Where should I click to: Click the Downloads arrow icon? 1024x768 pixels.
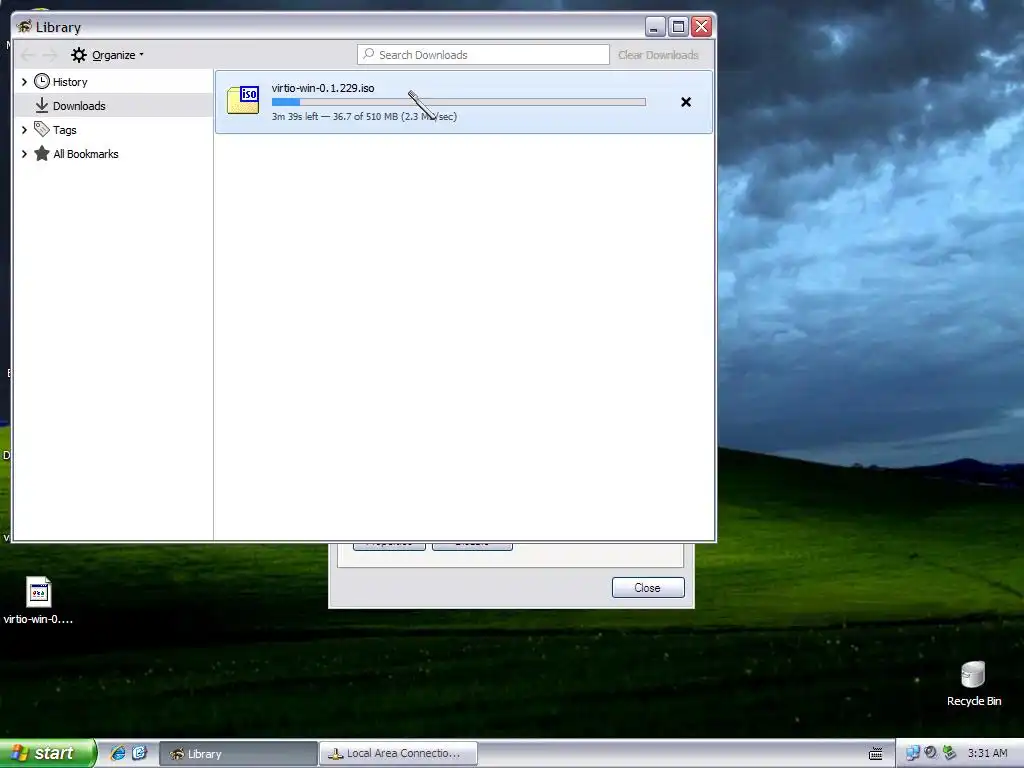42,105
